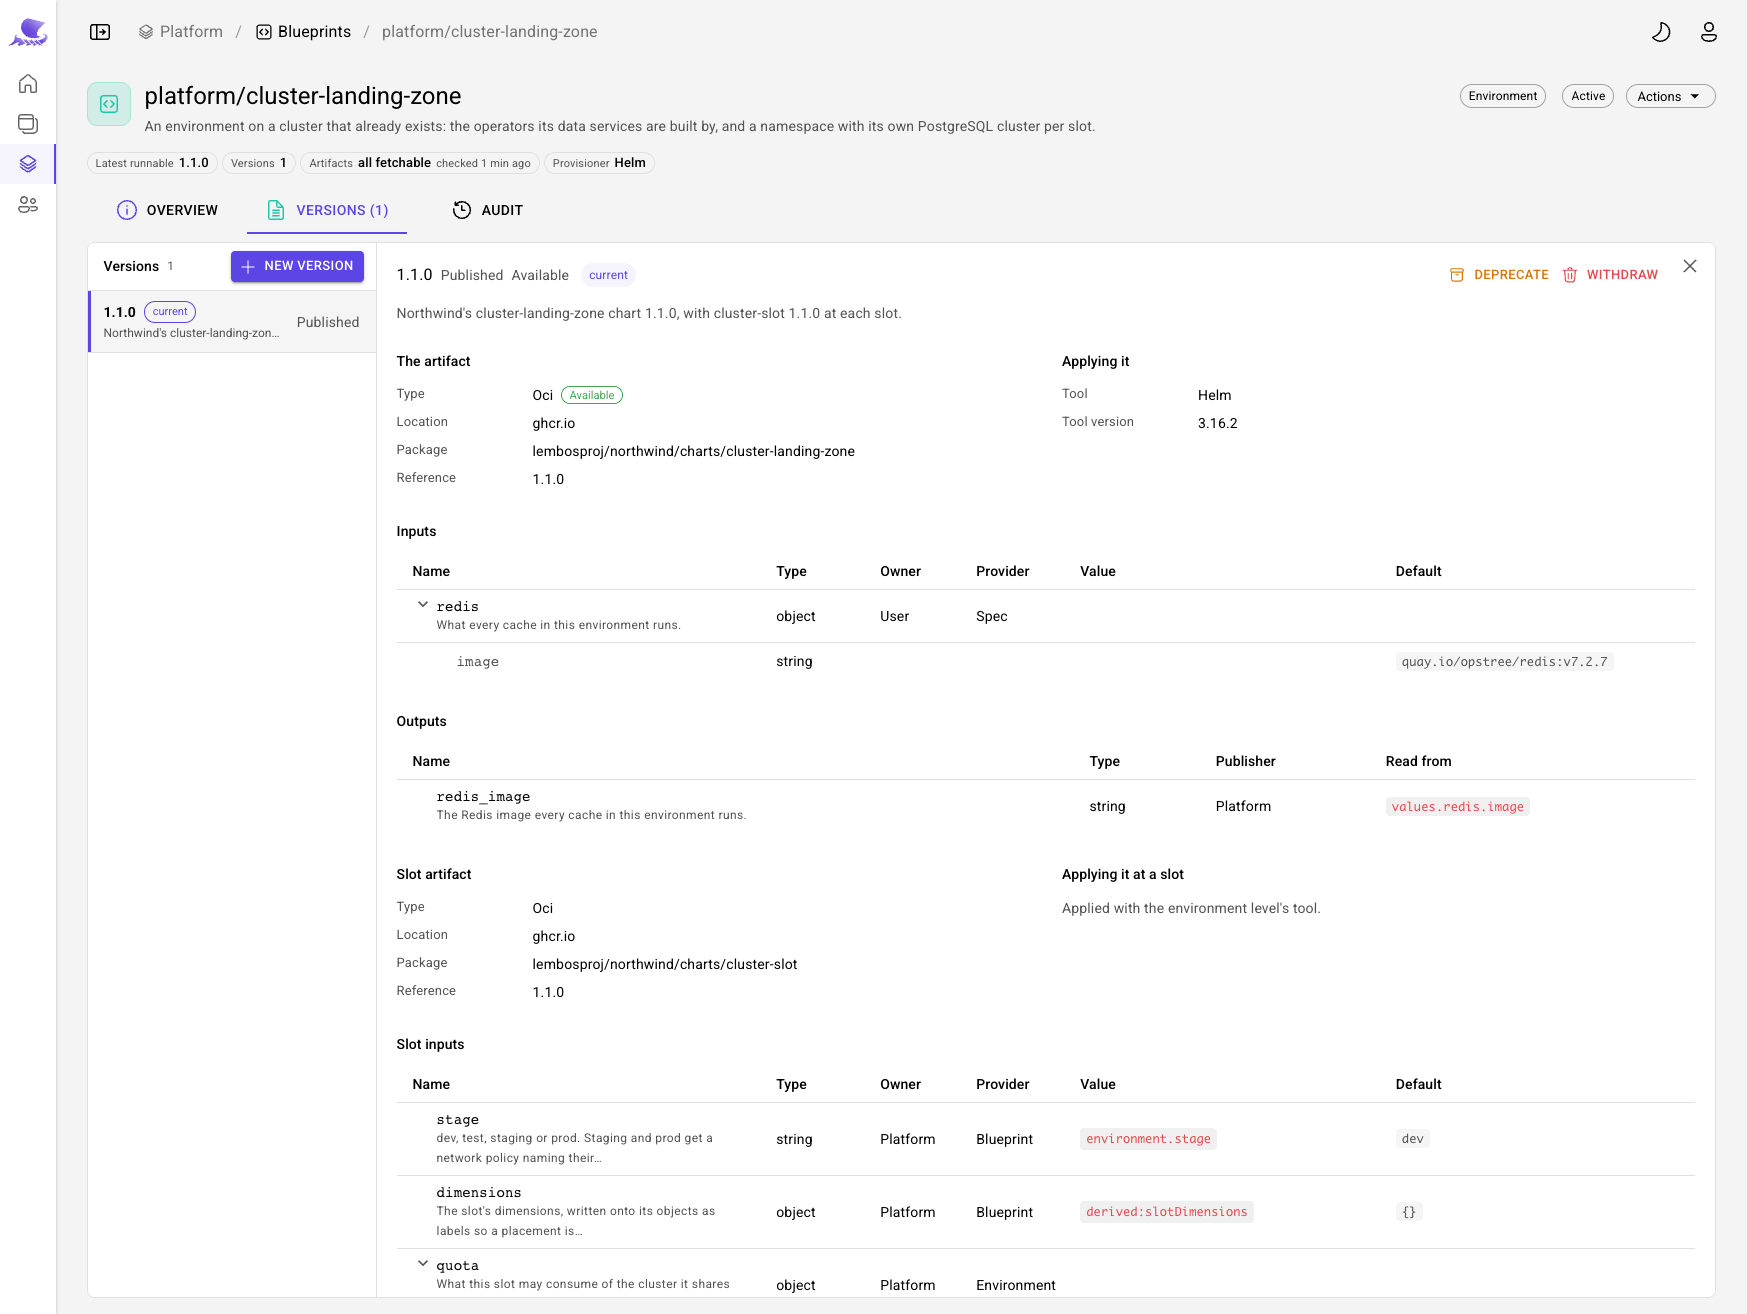Image resolution: width=1747 pixels, height=1314 pixels.
Task: Go to Platform breadcrumb
Action: pos(181,32)
